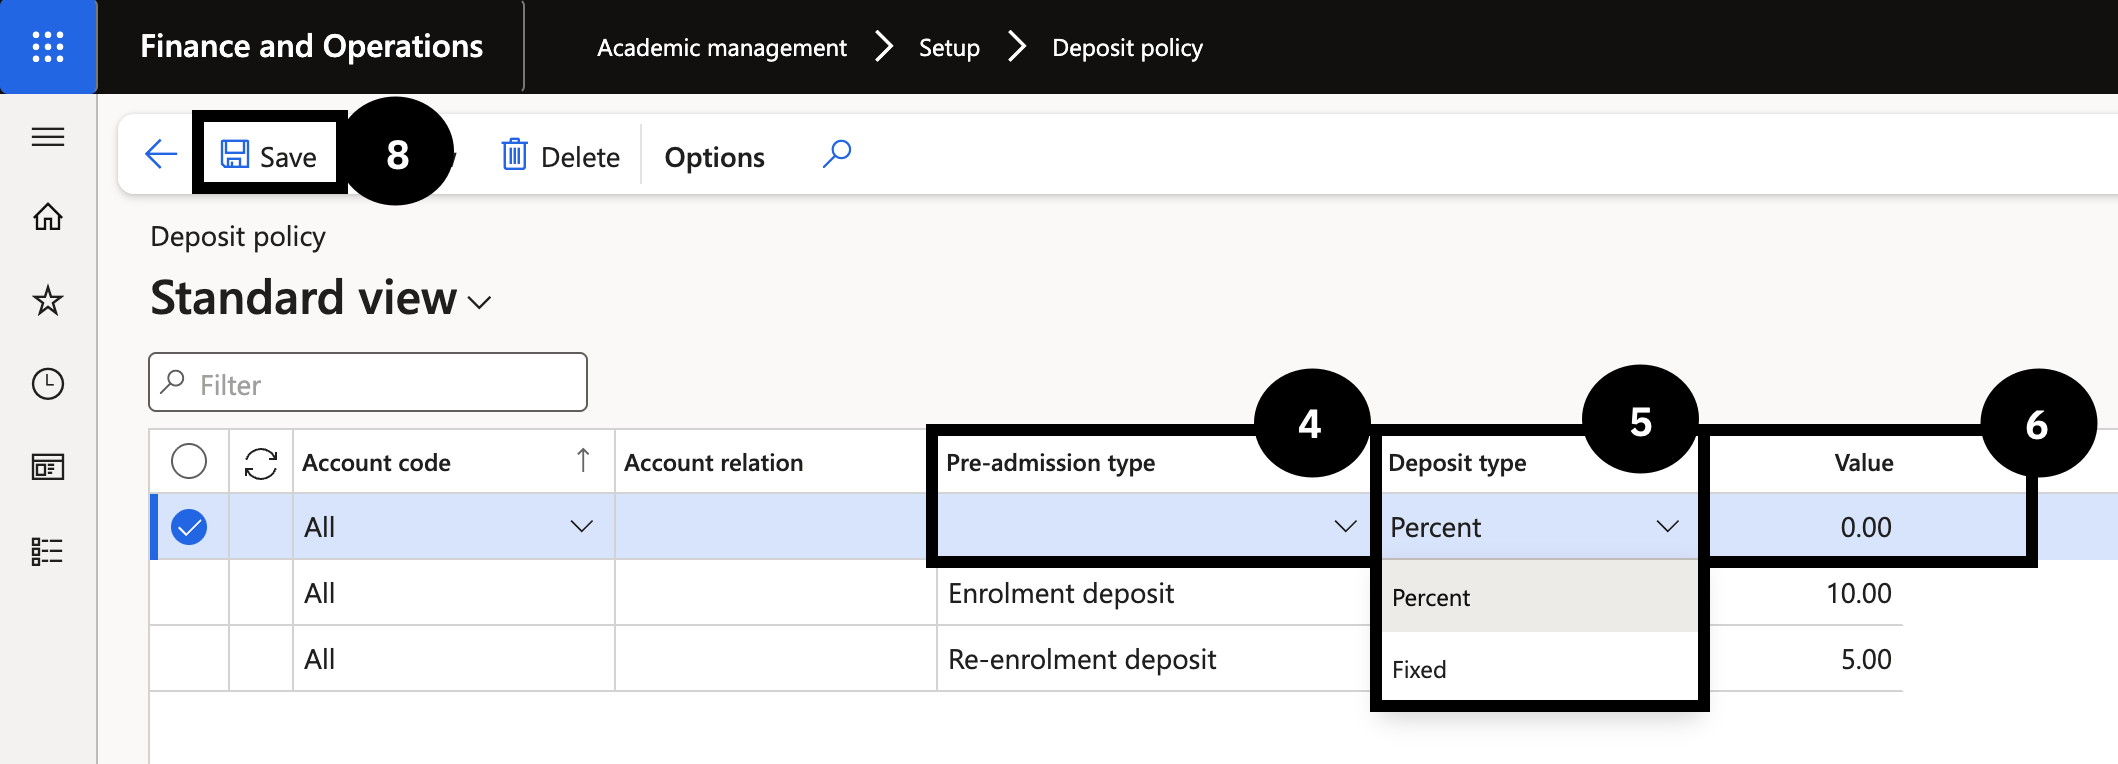This screenshot has height=764, width=2118.
Task: Click Value column header
Action: (1864, 462)
